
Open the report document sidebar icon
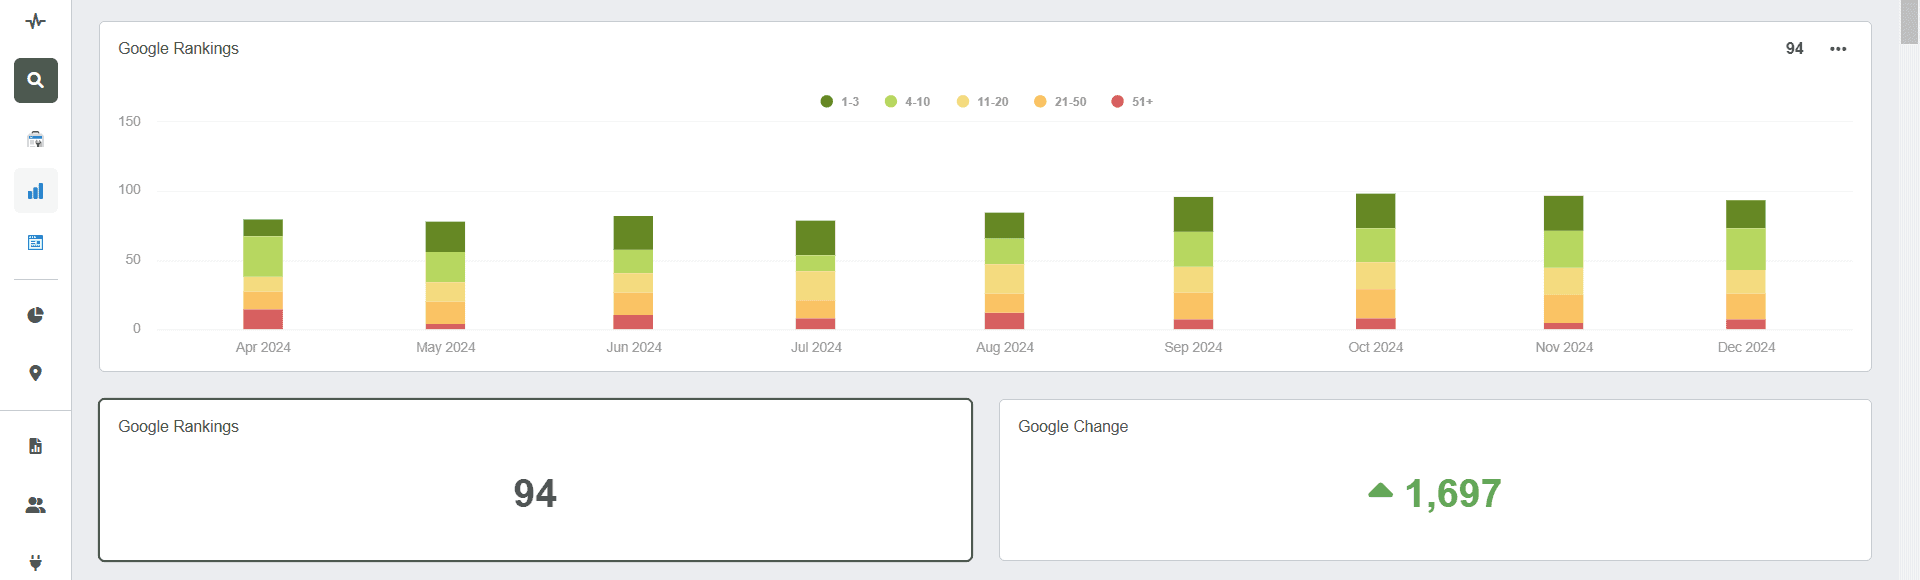36,446
